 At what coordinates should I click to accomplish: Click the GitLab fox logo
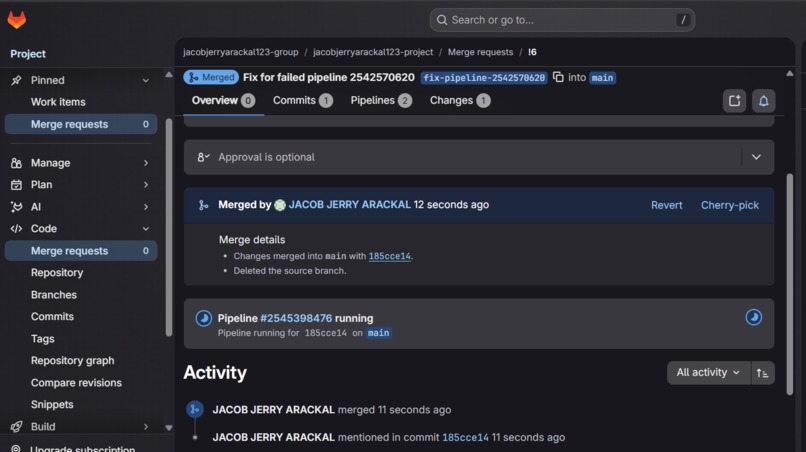pos(16,20)
